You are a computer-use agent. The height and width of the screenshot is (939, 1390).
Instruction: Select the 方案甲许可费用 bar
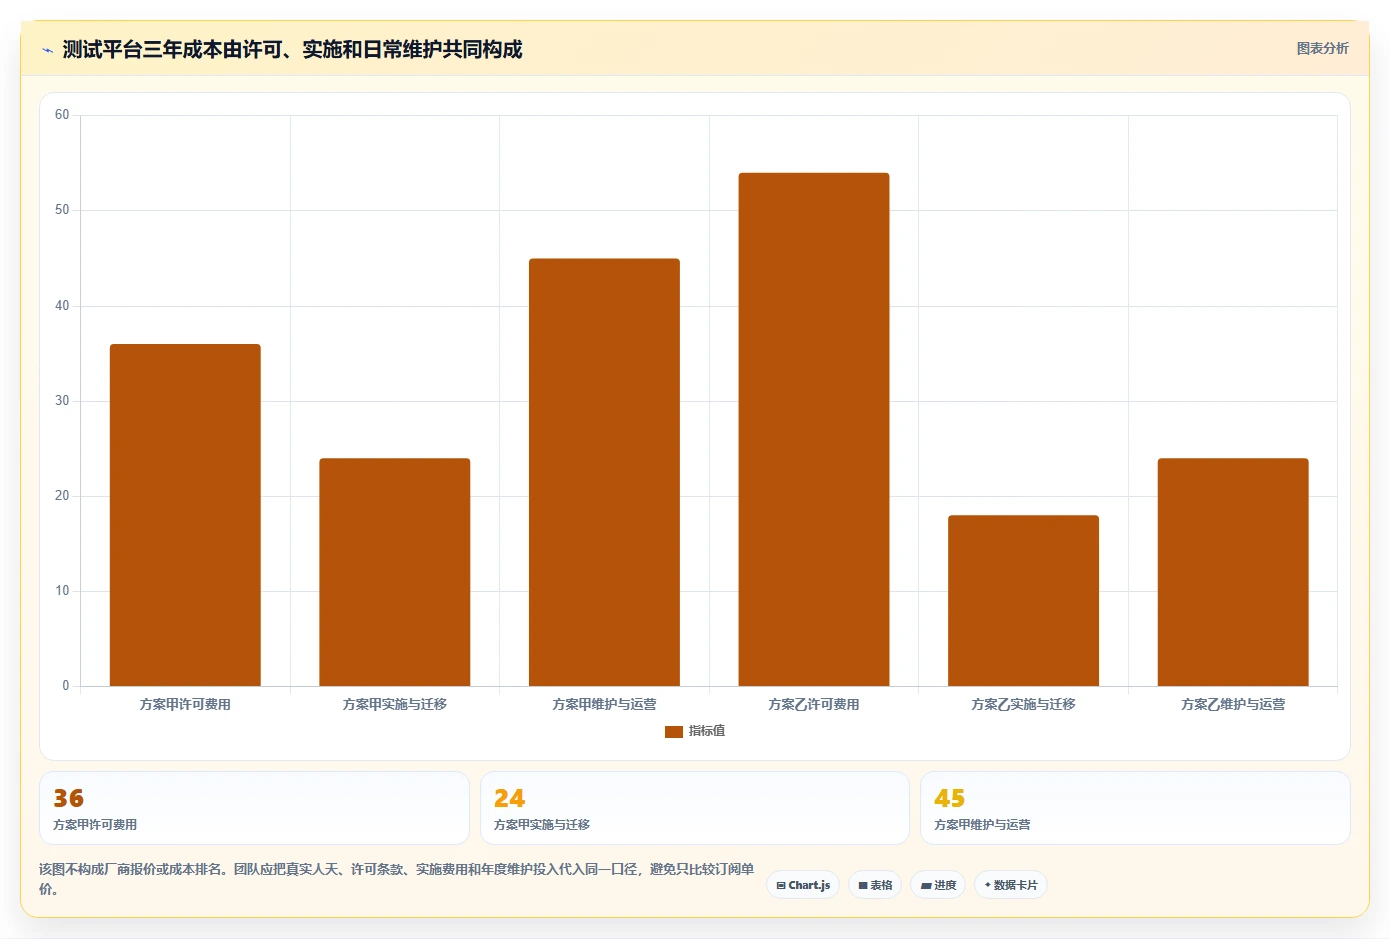click(185, 515)
